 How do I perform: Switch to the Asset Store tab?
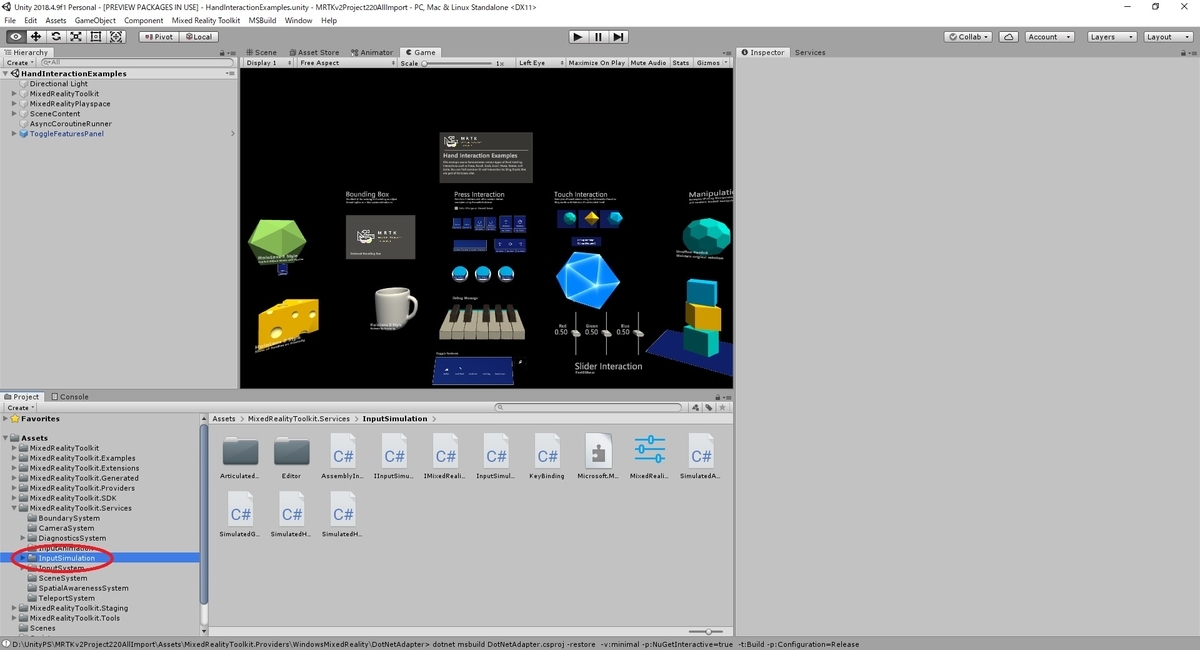[314, 52]
